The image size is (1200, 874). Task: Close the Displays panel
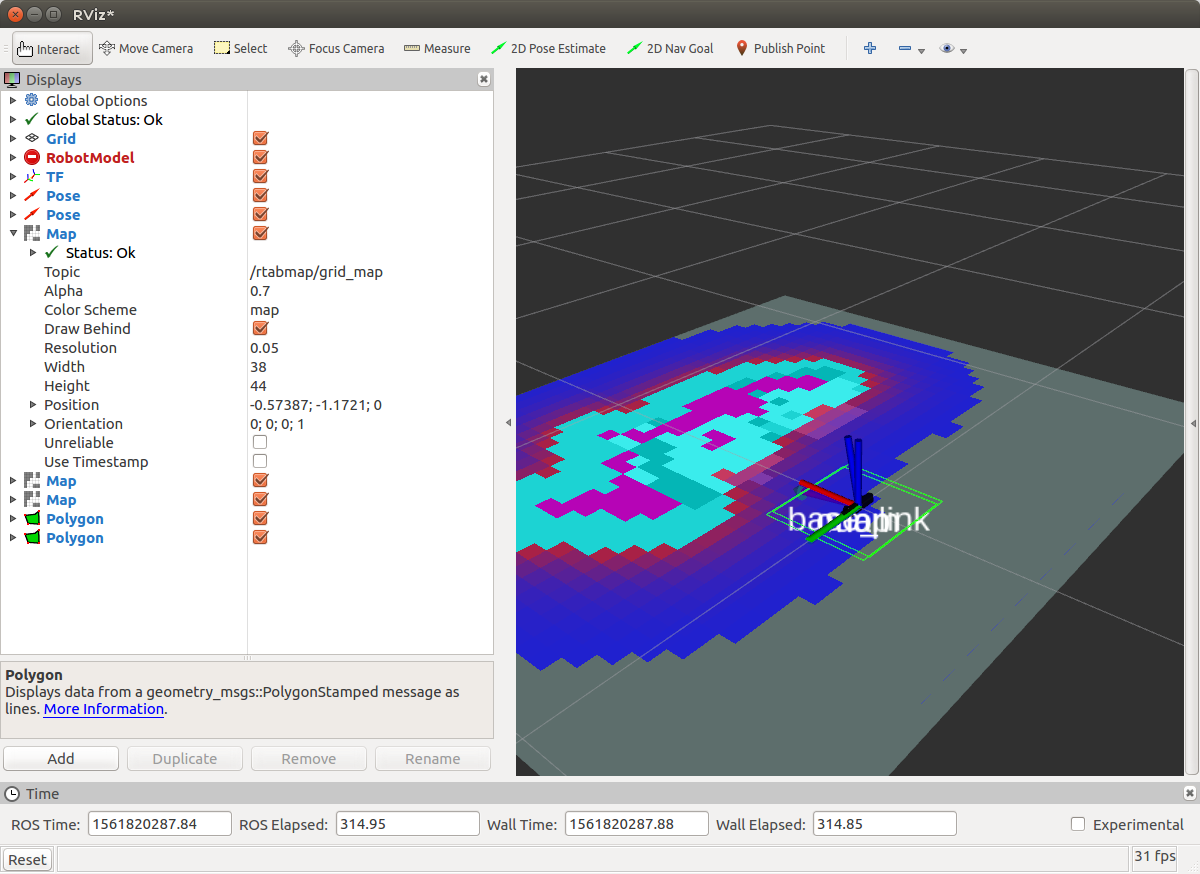[x=484, y=79]
